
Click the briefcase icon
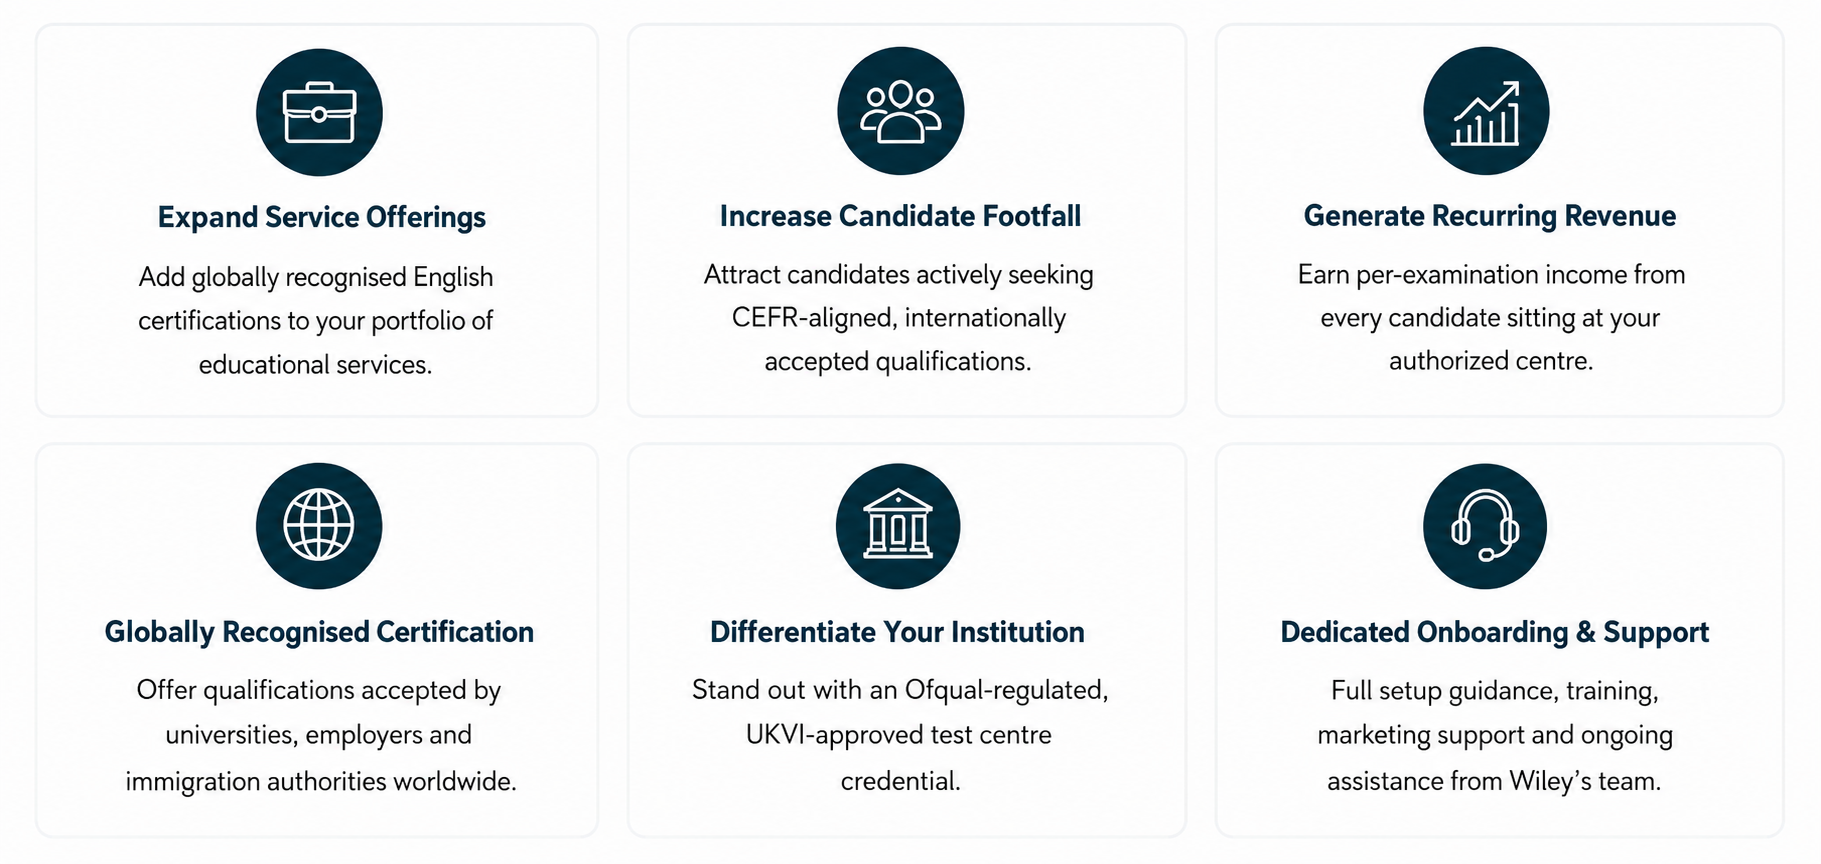coord(319,112)
